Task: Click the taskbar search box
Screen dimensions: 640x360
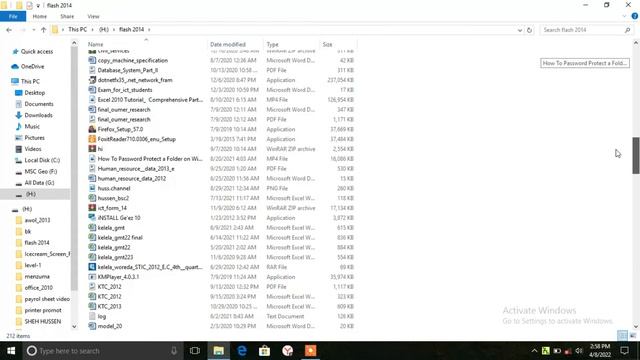Action: click(x=102, y=351)
